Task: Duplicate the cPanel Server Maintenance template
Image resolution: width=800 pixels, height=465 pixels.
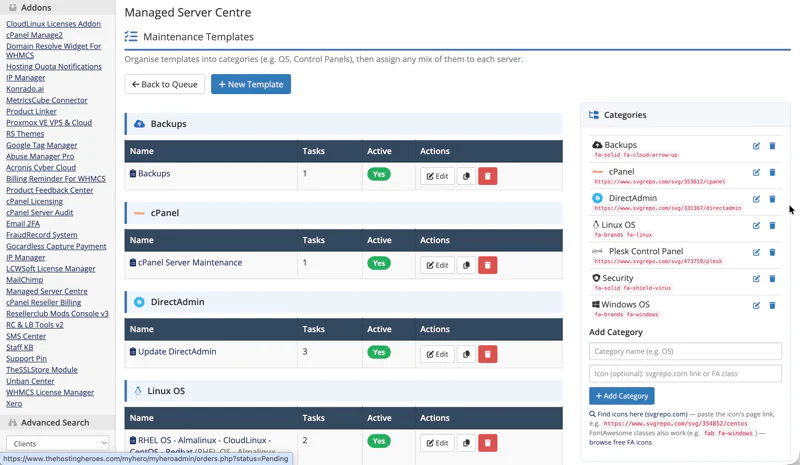Action: (x=466, y=265)
